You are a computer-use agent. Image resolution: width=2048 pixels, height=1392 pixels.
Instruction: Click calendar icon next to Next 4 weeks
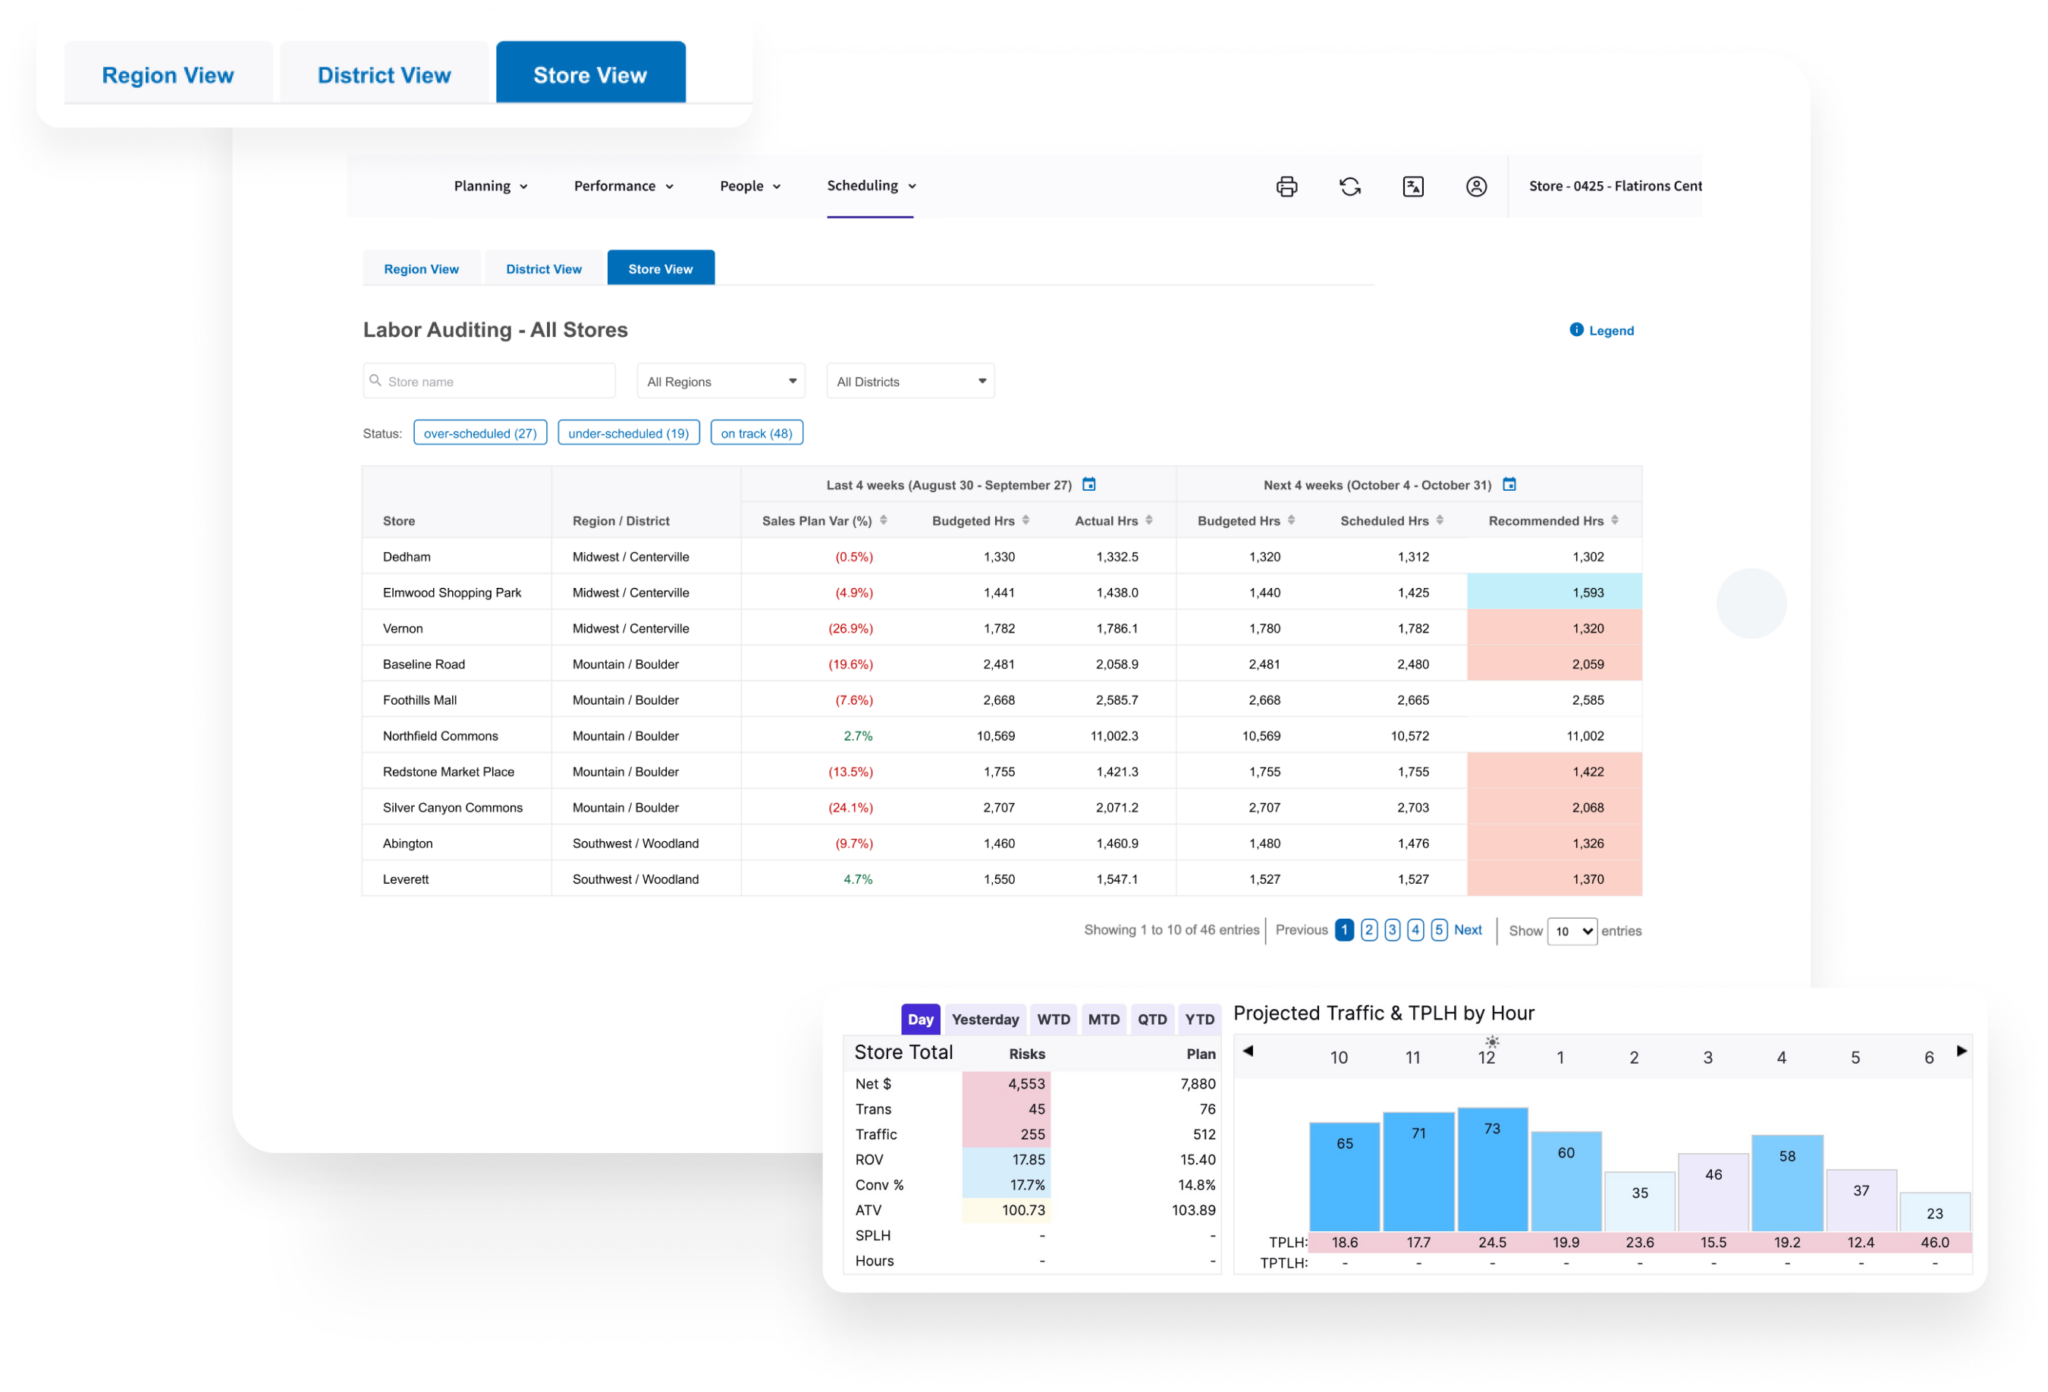pos(1509,485)
